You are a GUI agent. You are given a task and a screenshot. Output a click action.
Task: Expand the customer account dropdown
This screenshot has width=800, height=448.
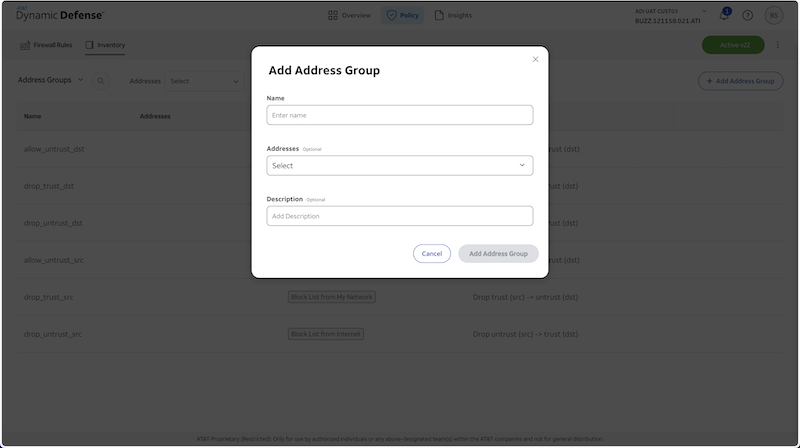click(704, 11)
